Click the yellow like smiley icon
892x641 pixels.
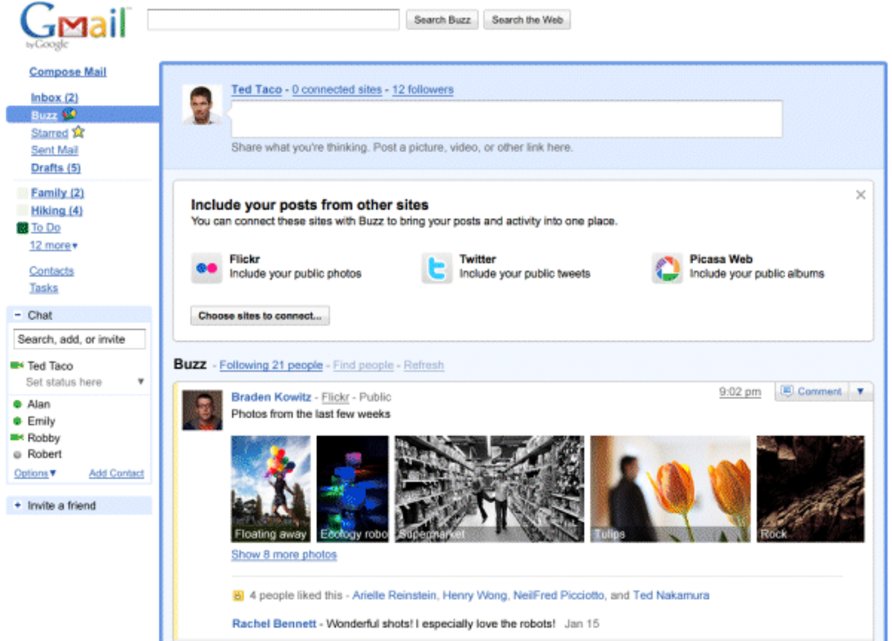pos(238,596)
